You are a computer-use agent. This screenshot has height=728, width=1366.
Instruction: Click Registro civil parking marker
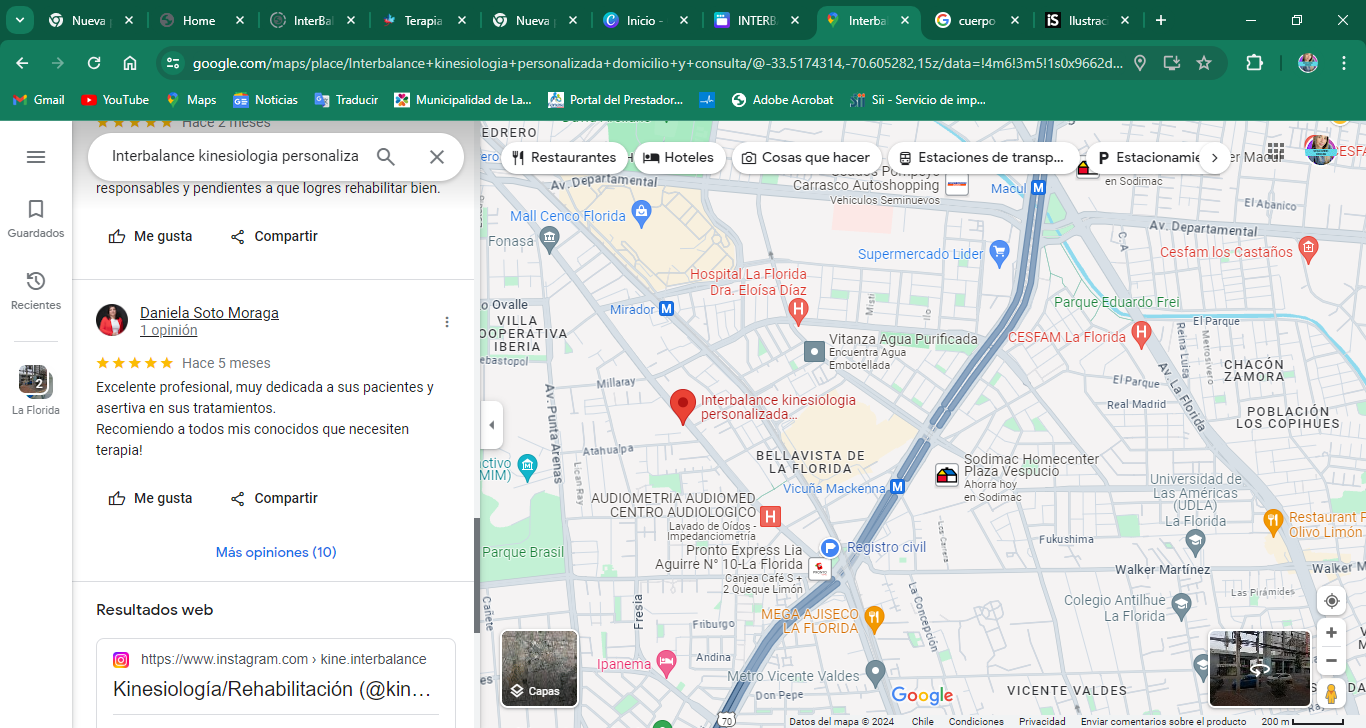tap(829, 548)
